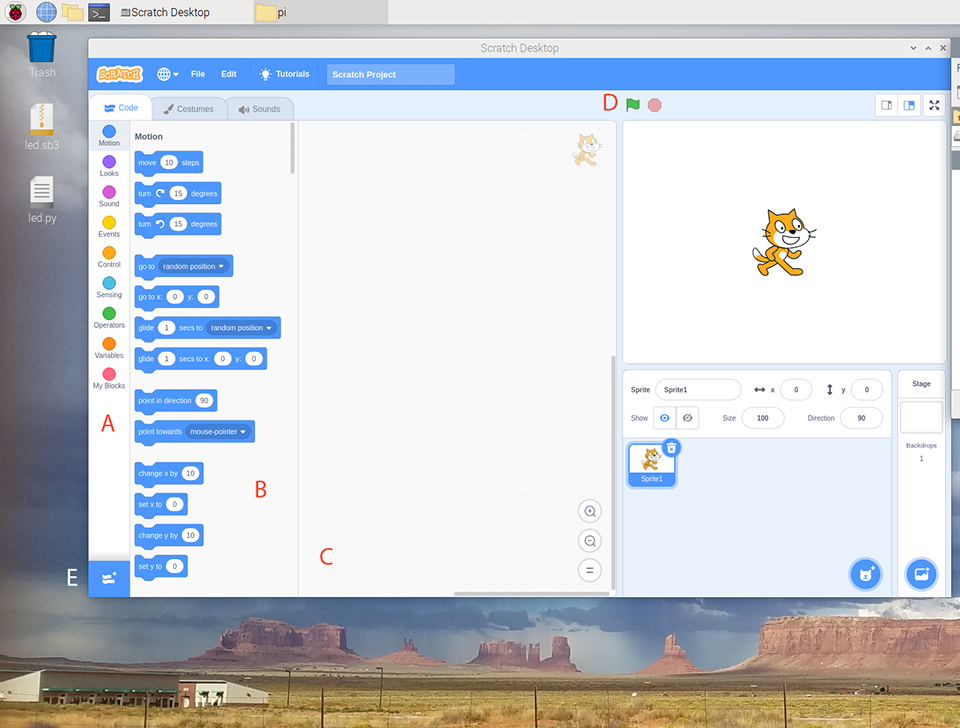Viewport: 960px width, 728px height.
Task: Select the Trash desktop icon
Action: (x=42, y=55)
